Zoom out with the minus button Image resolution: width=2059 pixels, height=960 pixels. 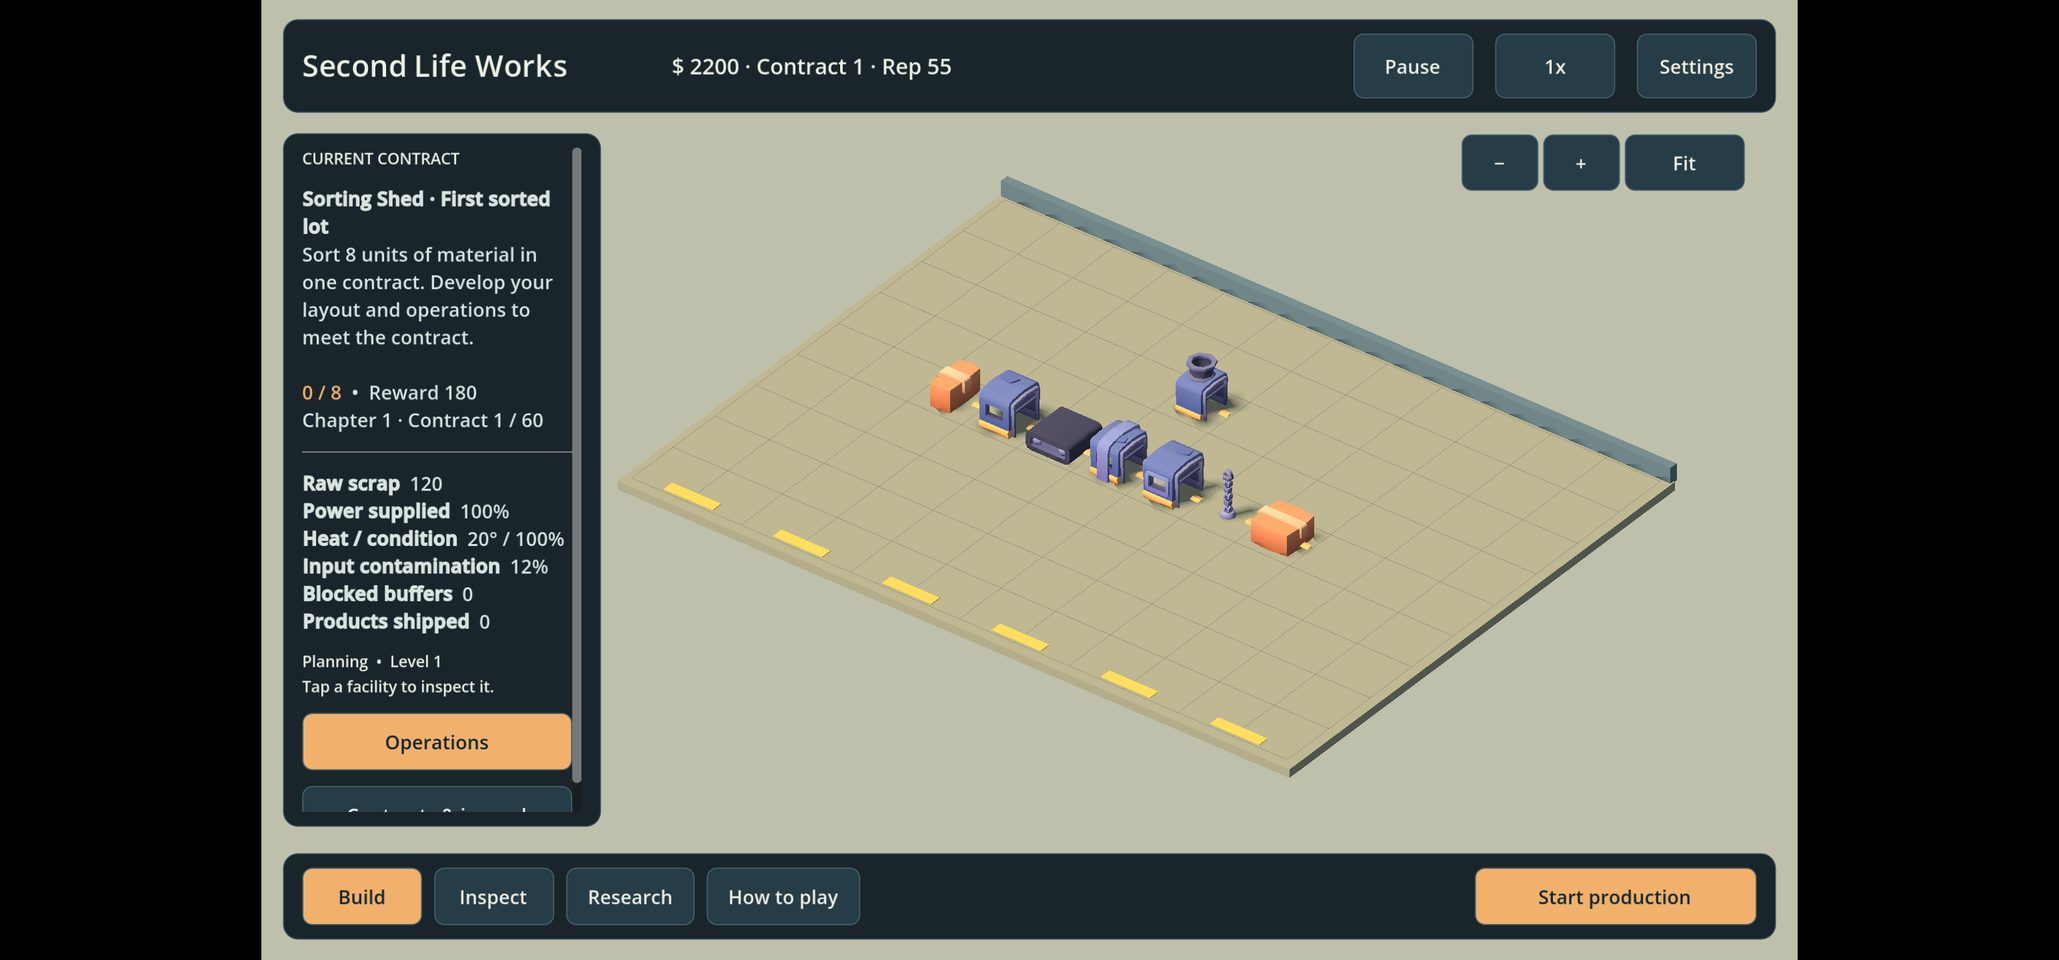tap(1499, 163)
